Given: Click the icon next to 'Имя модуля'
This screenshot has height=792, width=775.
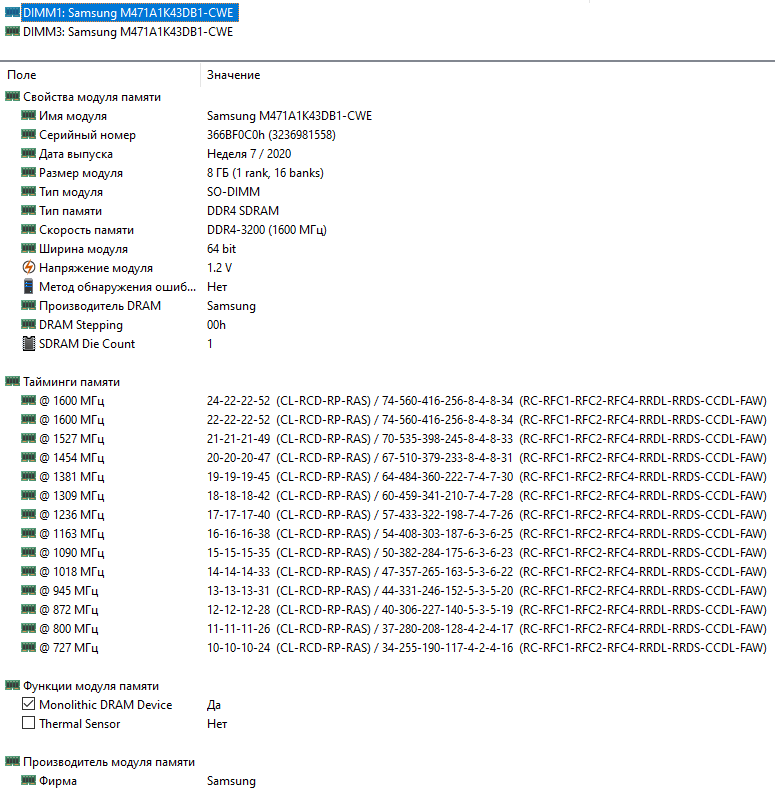Looking at the screenshot, I should click(x=28, y=115).
